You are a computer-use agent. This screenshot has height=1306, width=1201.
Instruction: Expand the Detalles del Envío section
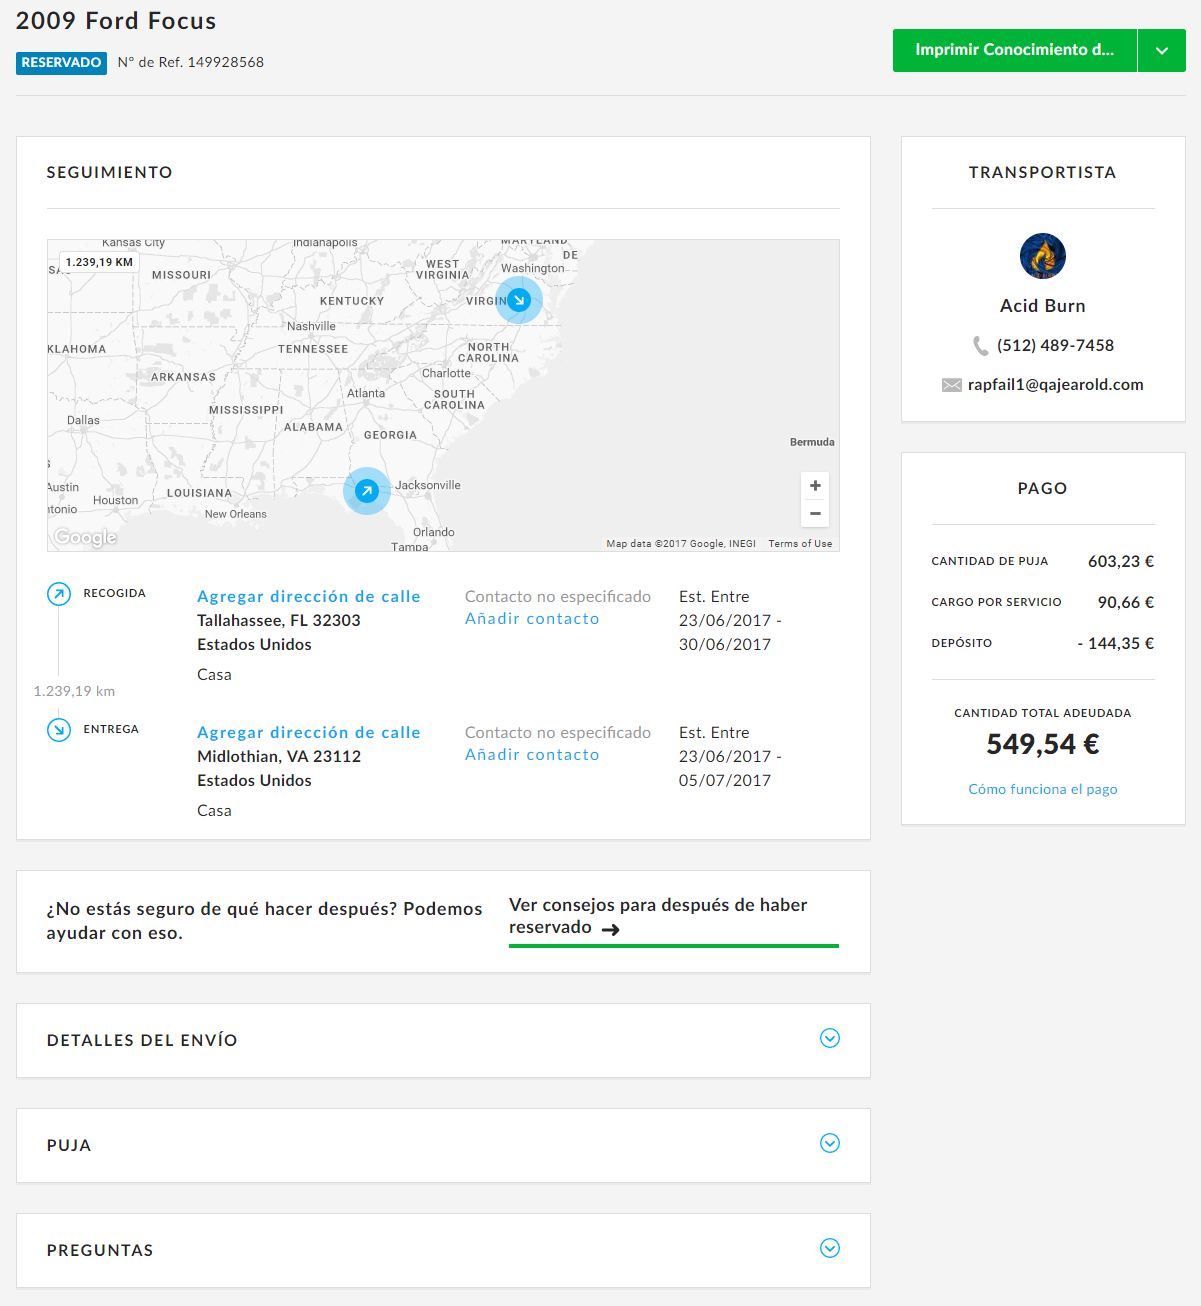coord(829,1039)
